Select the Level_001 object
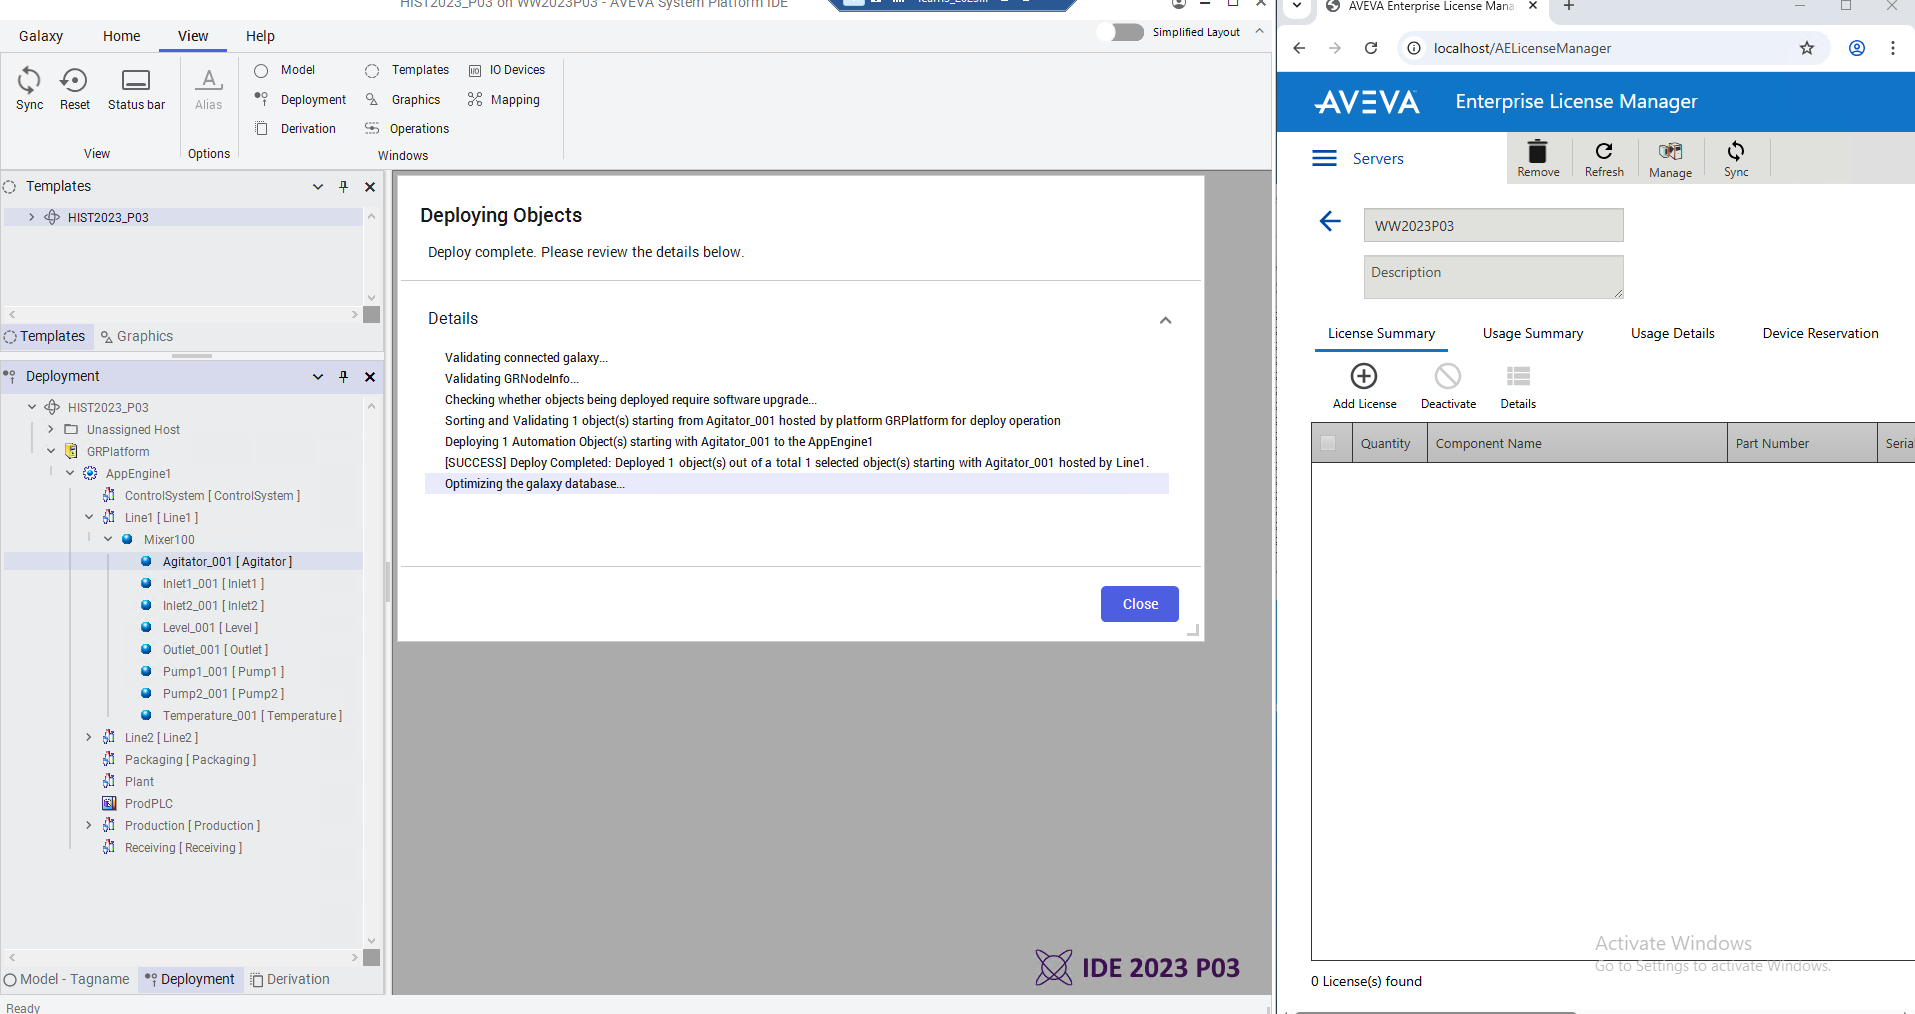This screenshot has width=1915, height=1014. click(x=210, y=628)
